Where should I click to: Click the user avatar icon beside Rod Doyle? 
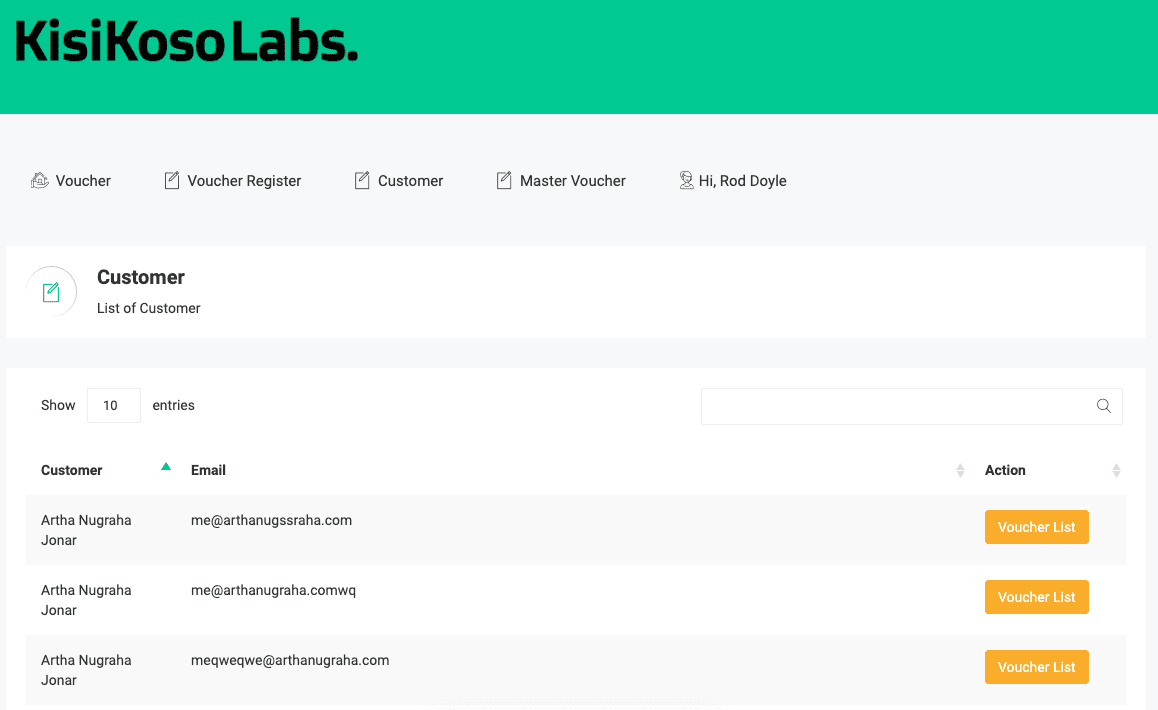tap(686, 181)
